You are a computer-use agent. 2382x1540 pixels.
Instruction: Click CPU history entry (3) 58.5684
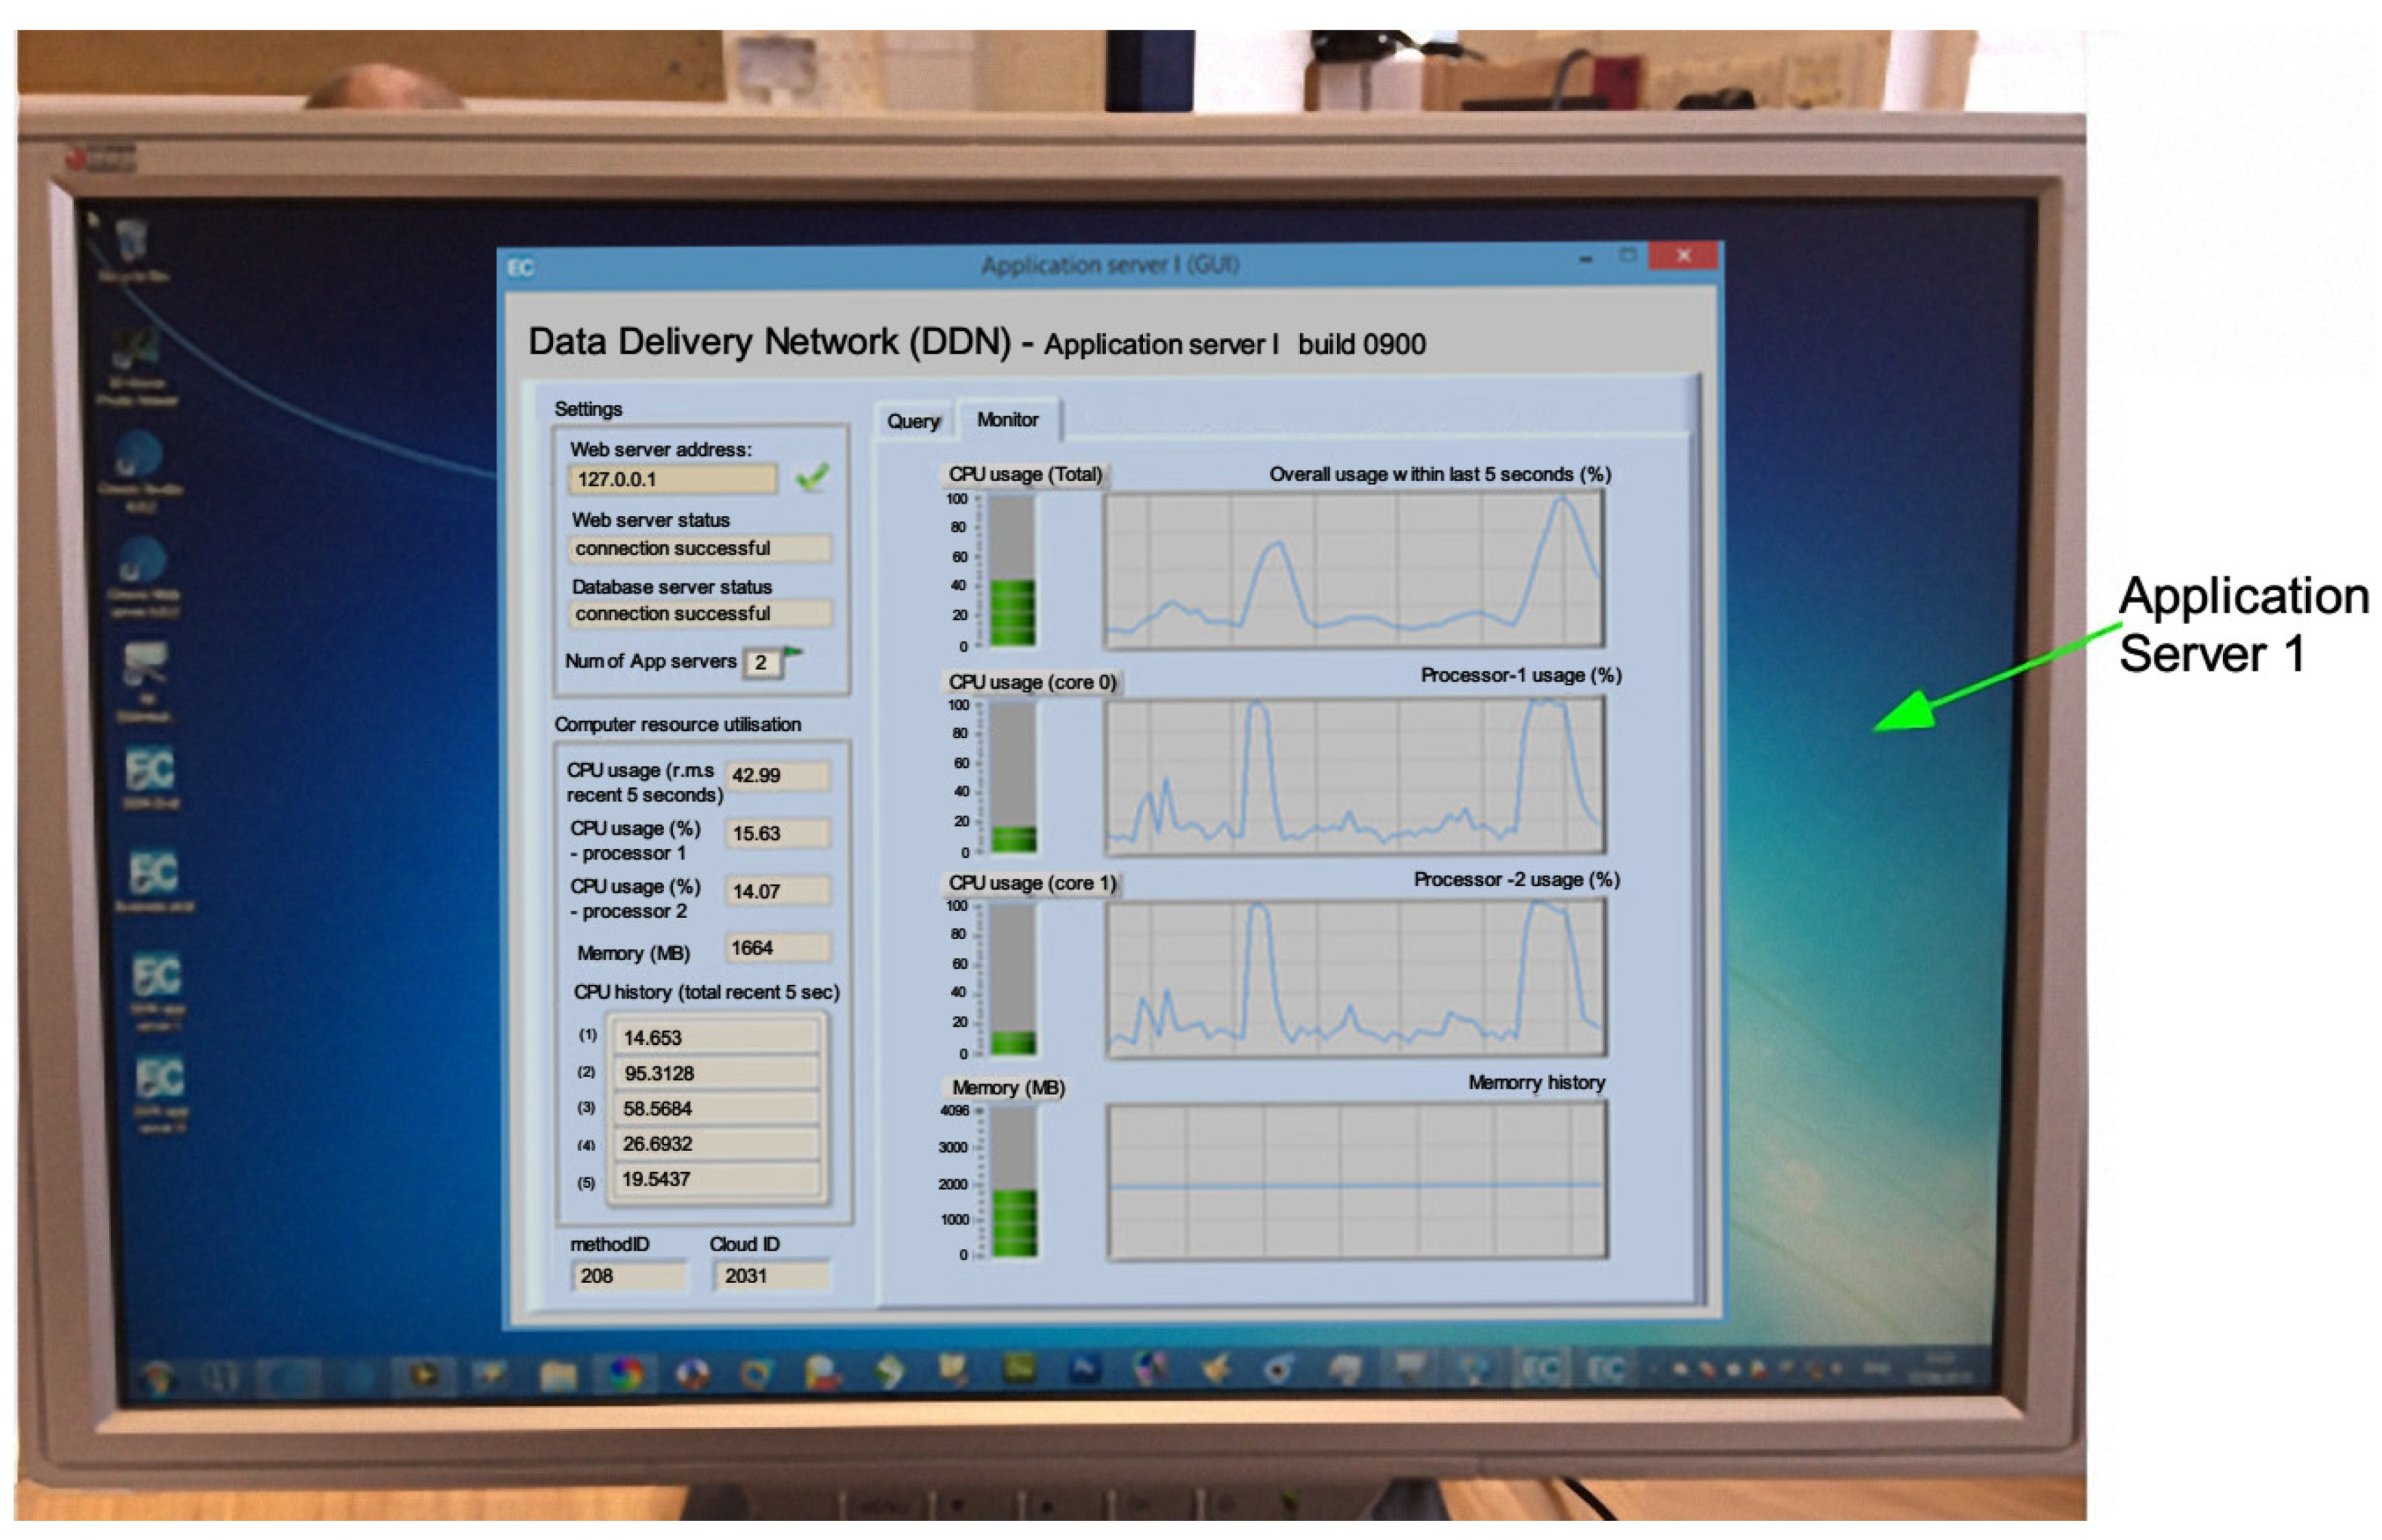716,1108
